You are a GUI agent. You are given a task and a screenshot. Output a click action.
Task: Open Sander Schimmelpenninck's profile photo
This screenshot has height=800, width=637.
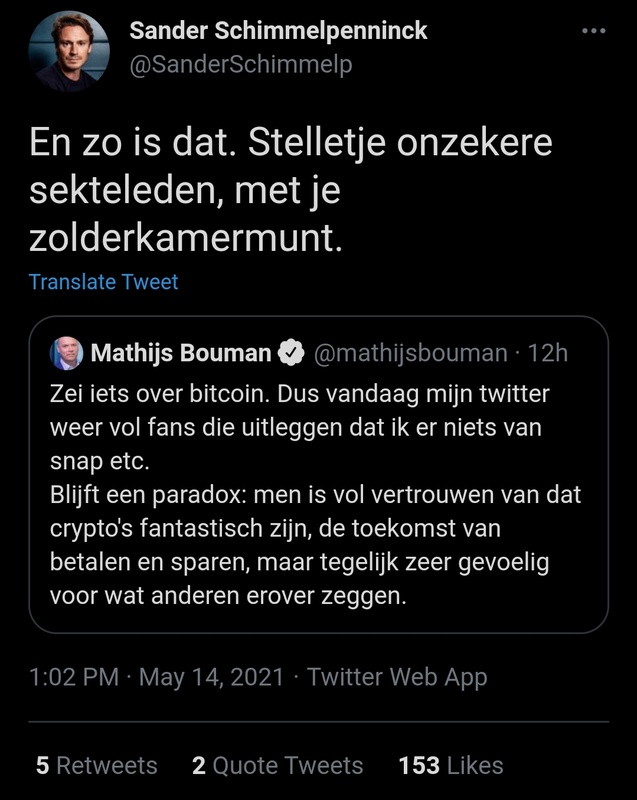[69, 50]
